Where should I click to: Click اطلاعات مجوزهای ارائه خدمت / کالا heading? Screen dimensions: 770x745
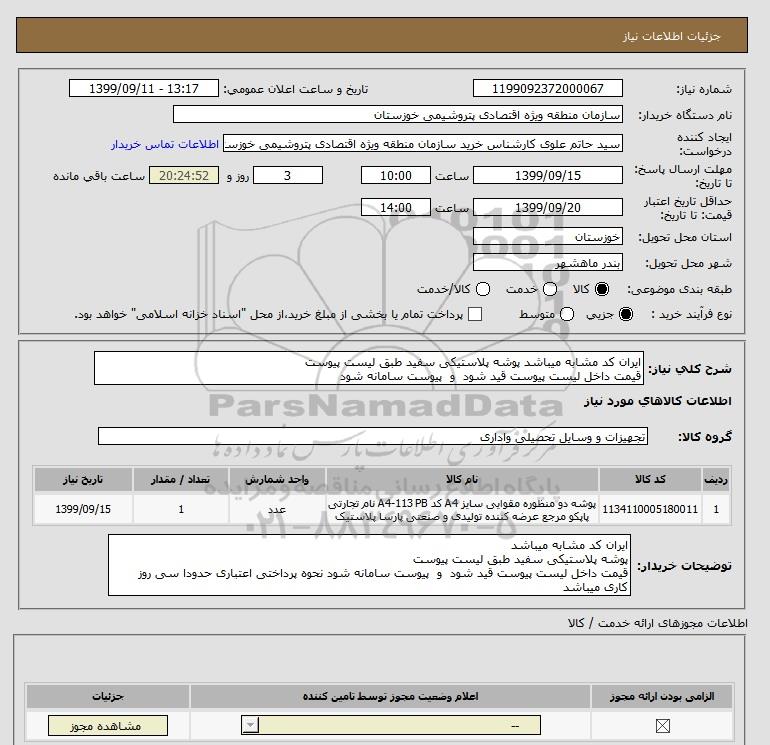[658, 623]
